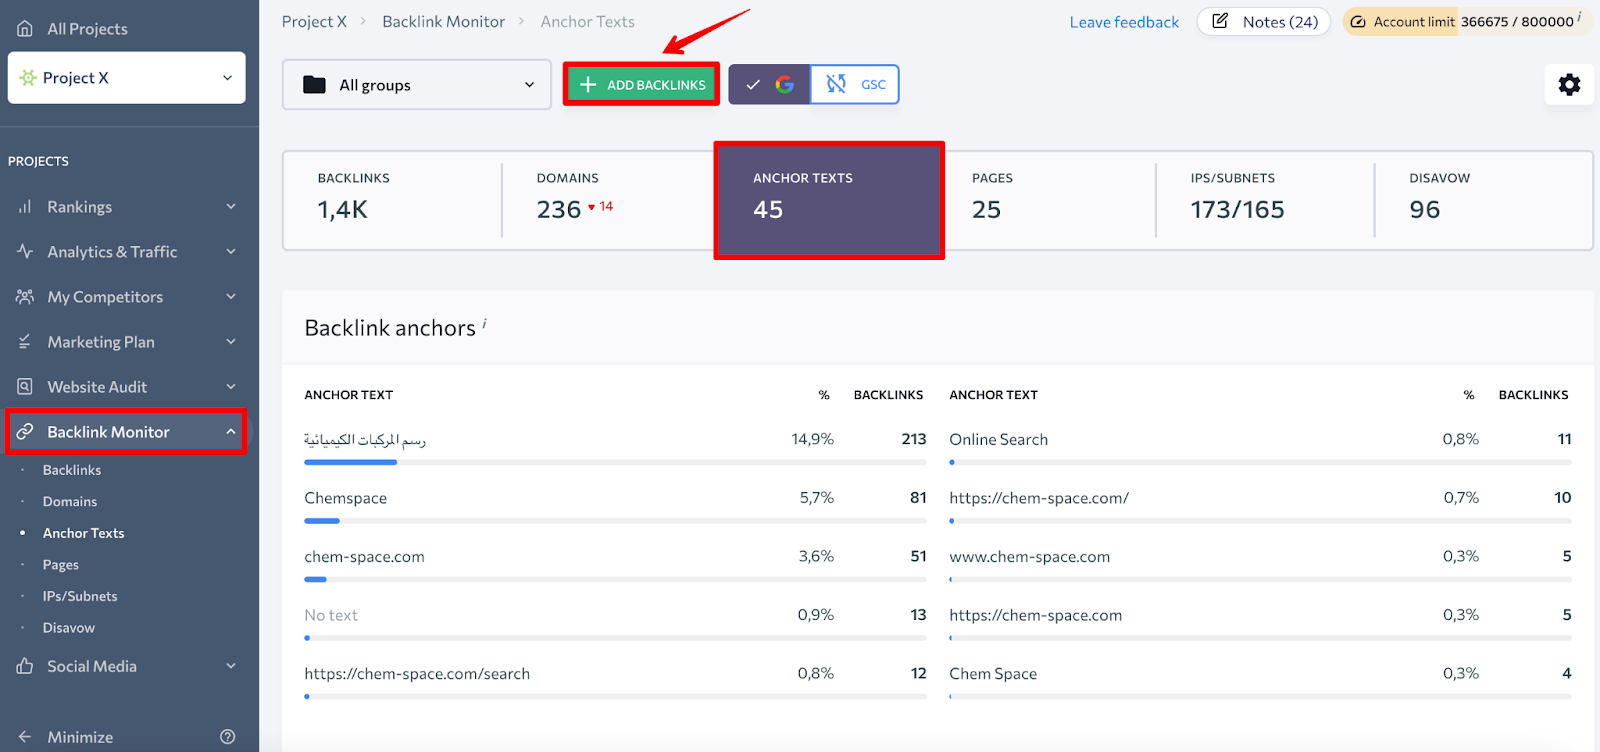Click the www.chem-space.com anchor text
The width and height of the screenshot is (1600, 752).
pos(1029,557)
